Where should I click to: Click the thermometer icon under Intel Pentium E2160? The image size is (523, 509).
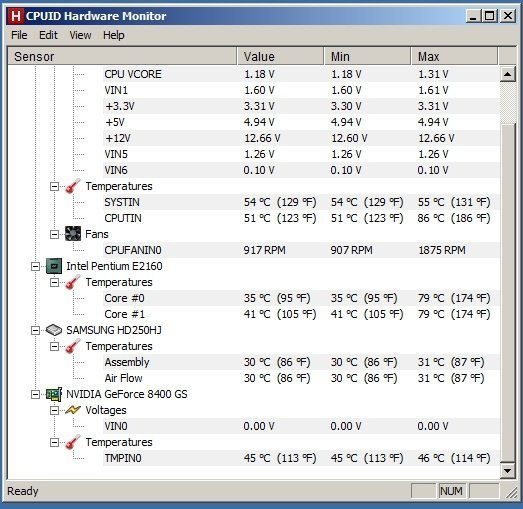[x=73, y=282]
